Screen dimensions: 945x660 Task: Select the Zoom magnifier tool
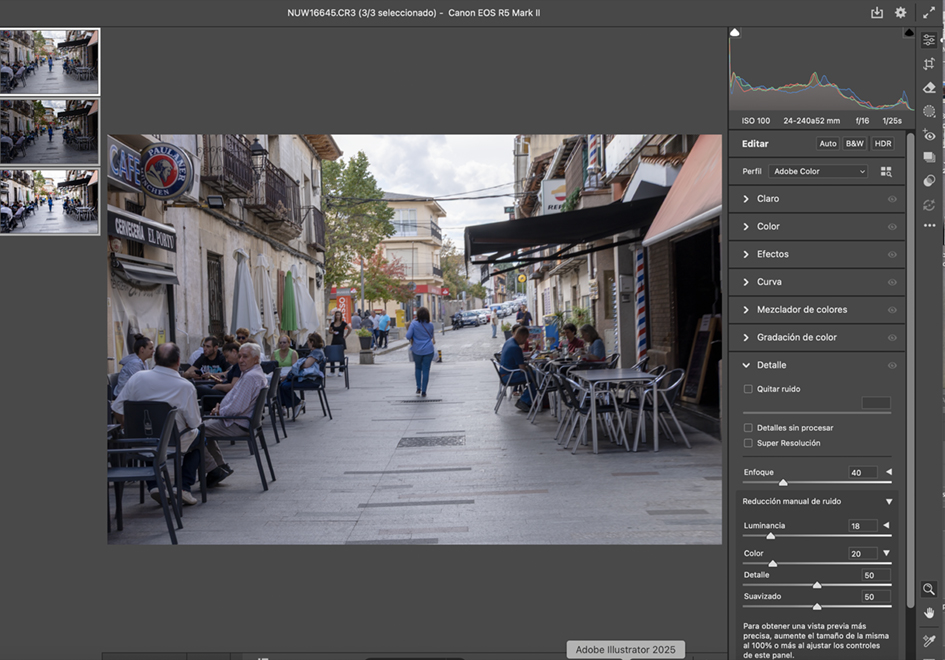[x=929, y=589]
